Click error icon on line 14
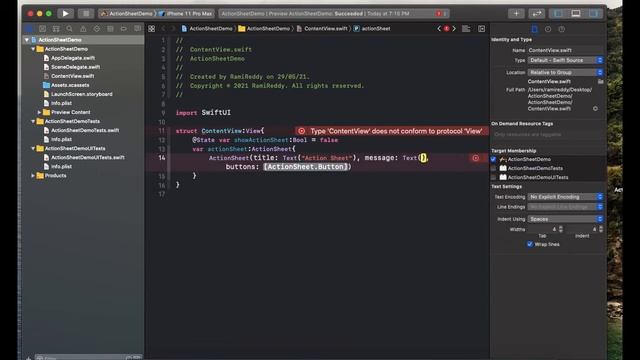This screenshot has width=640, height=360. (x=476, y=158)
